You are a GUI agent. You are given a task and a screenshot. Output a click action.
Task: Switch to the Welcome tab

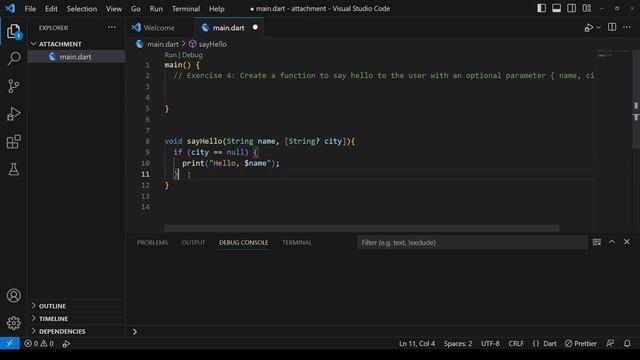(160, 28)
